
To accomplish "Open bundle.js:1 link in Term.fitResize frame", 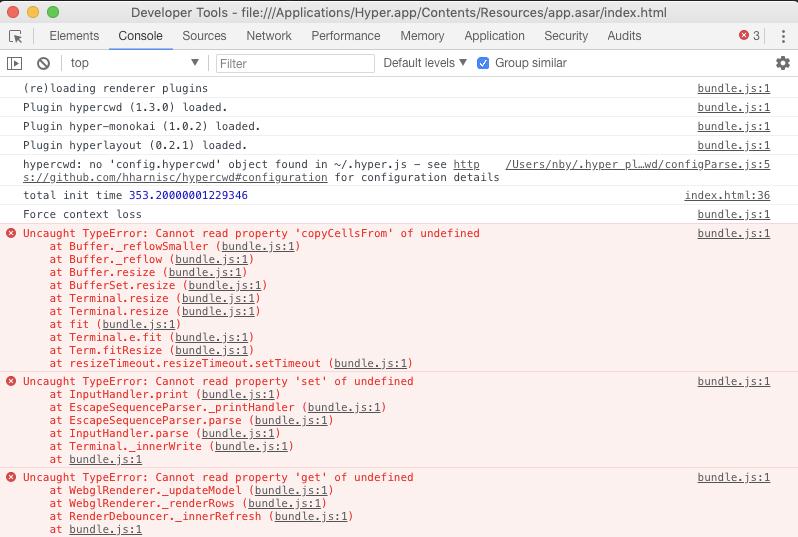I will (212, 351).
